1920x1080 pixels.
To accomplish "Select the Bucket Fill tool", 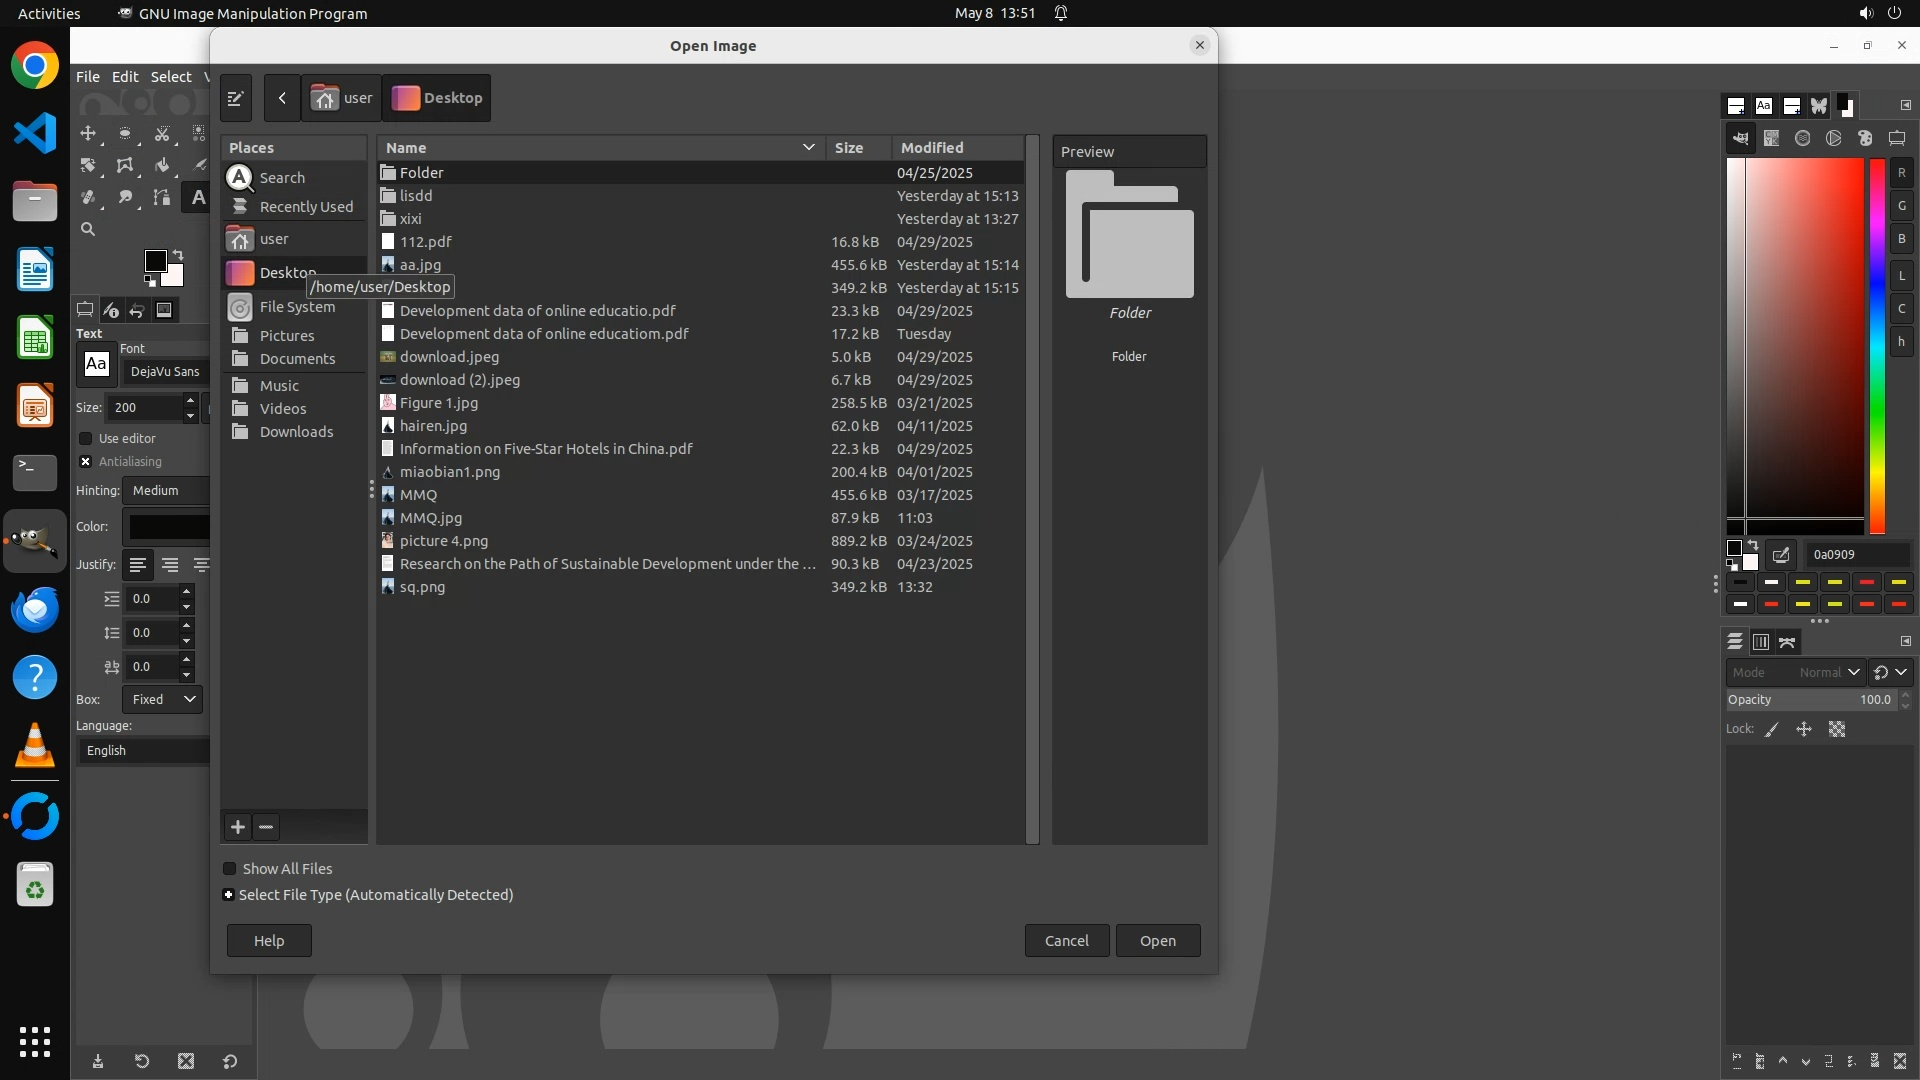I will pyautogui.click(x=162, y=165).
